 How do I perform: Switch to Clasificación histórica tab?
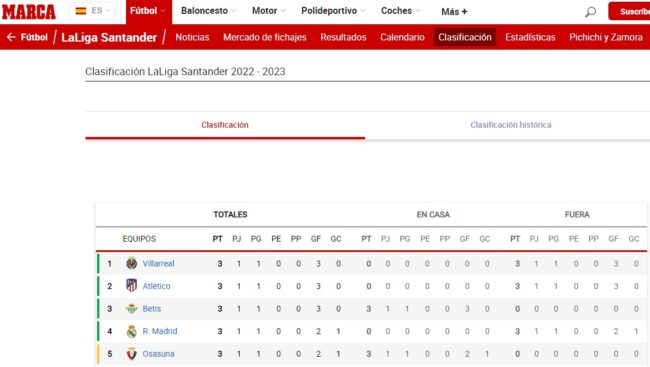click(x=510, y=125)
